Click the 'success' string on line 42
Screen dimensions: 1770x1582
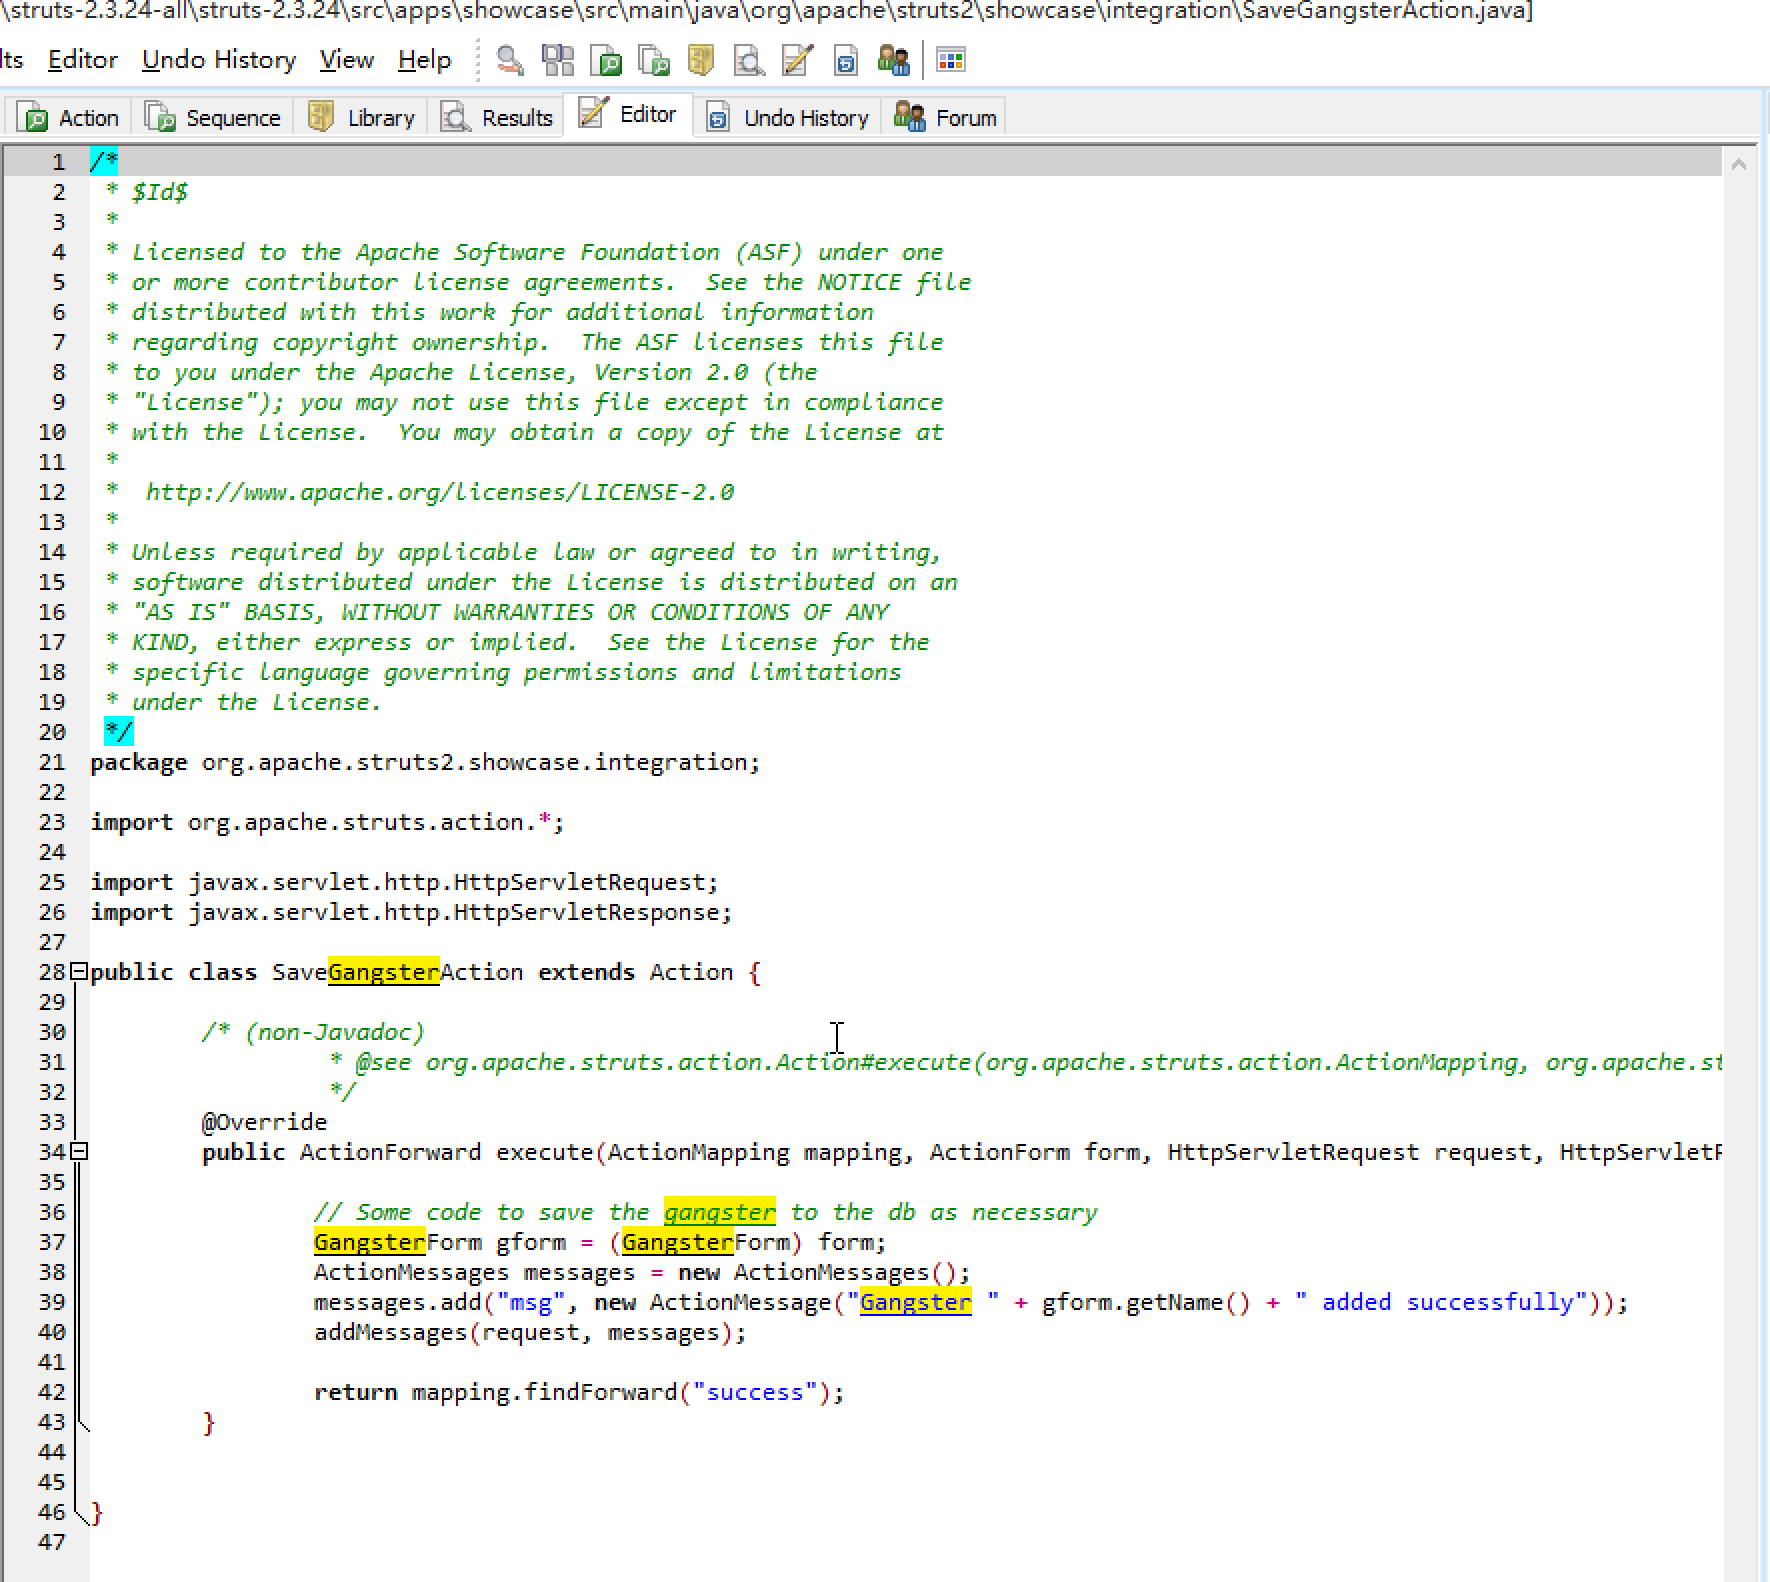[755, 1392]
